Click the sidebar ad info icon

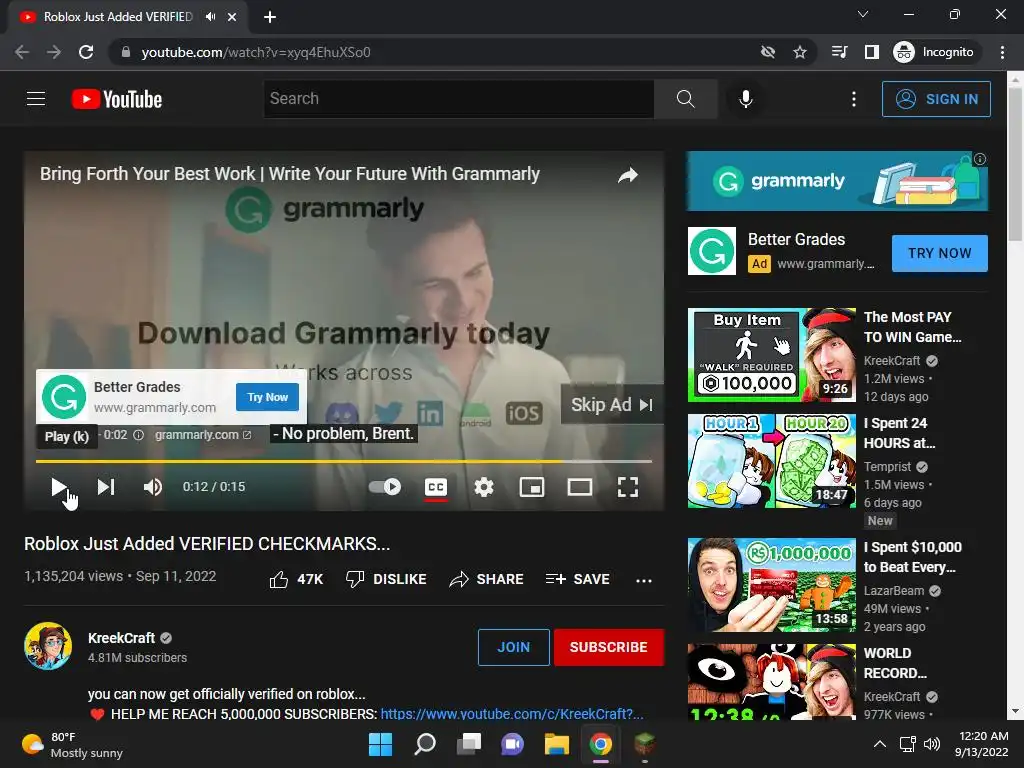pyautogui.click(x=980, y=159)
